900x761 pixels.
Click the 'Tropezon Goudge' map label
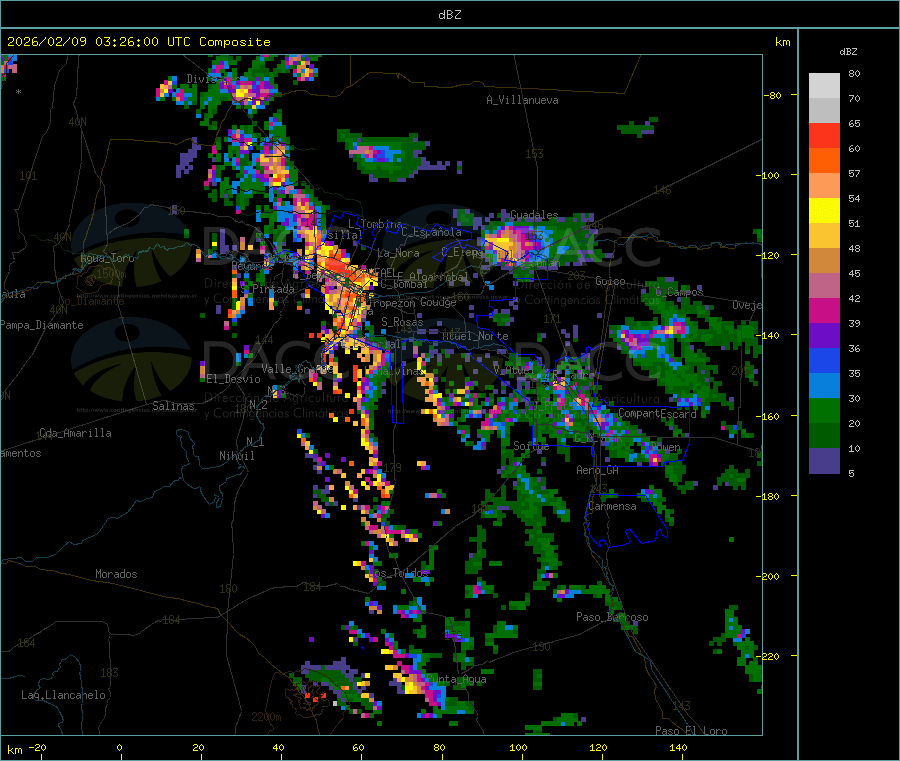point(412,302)
